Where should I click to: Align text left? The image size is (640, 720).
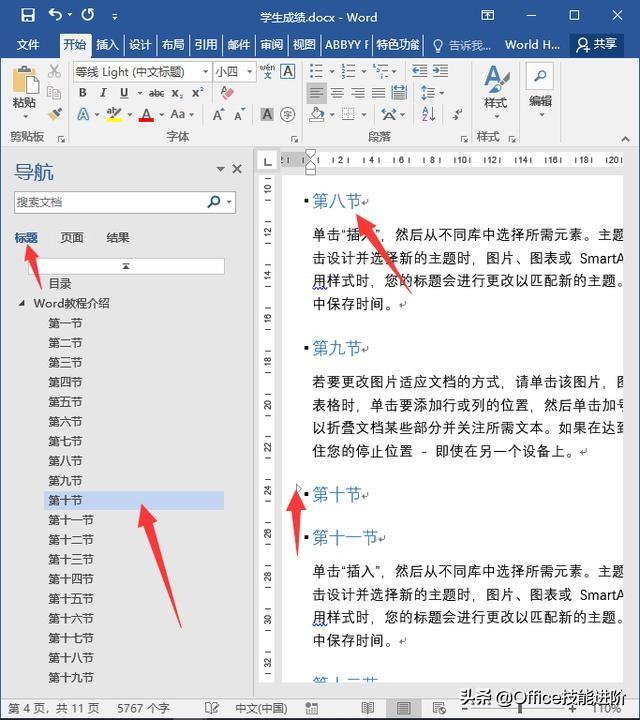click(x=316, y=93)
